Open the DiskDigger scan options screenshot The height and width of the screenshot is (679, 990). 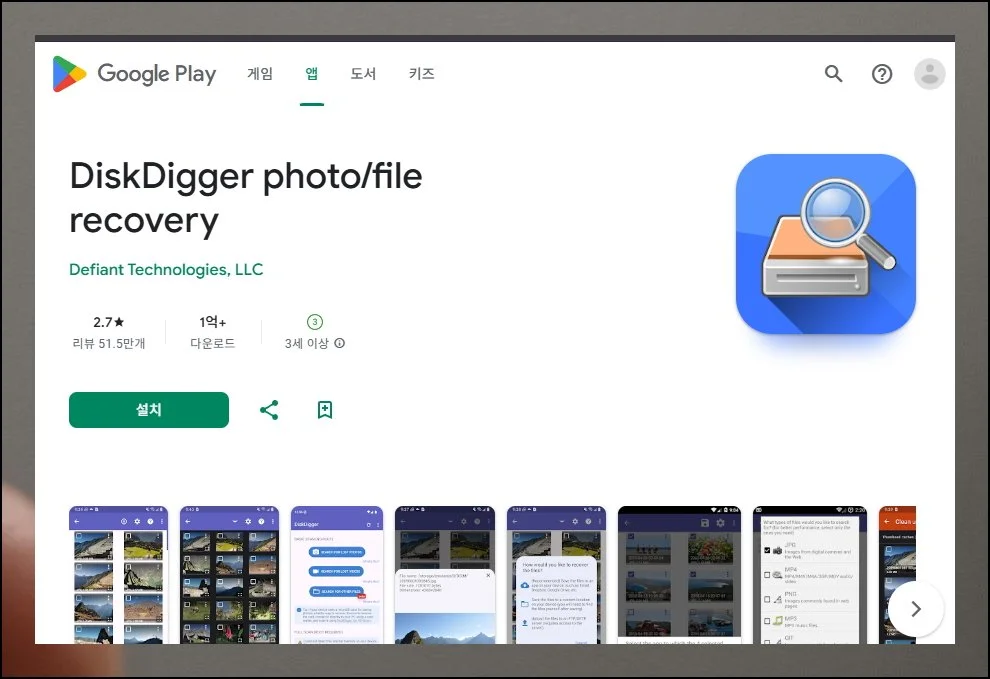pos(336,574)
